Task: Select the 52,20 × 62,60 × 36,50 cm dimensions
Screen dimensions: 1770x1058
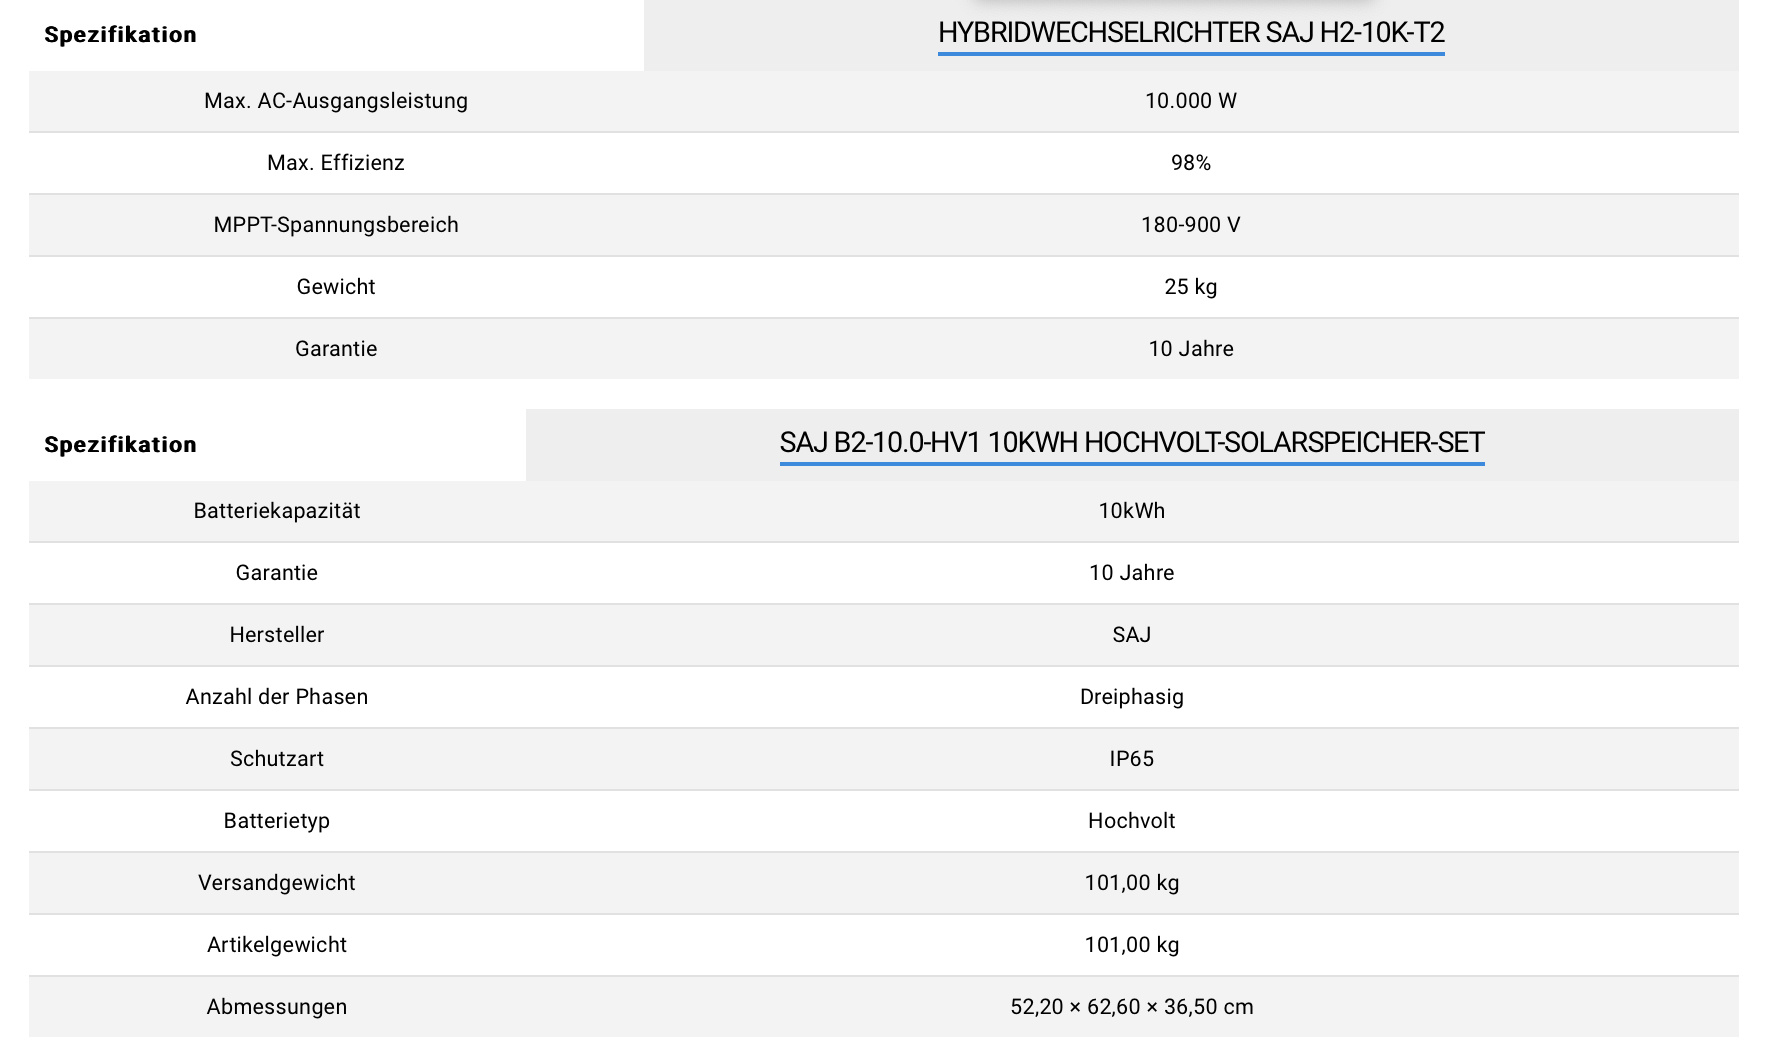Action: pos(1131,1007)
